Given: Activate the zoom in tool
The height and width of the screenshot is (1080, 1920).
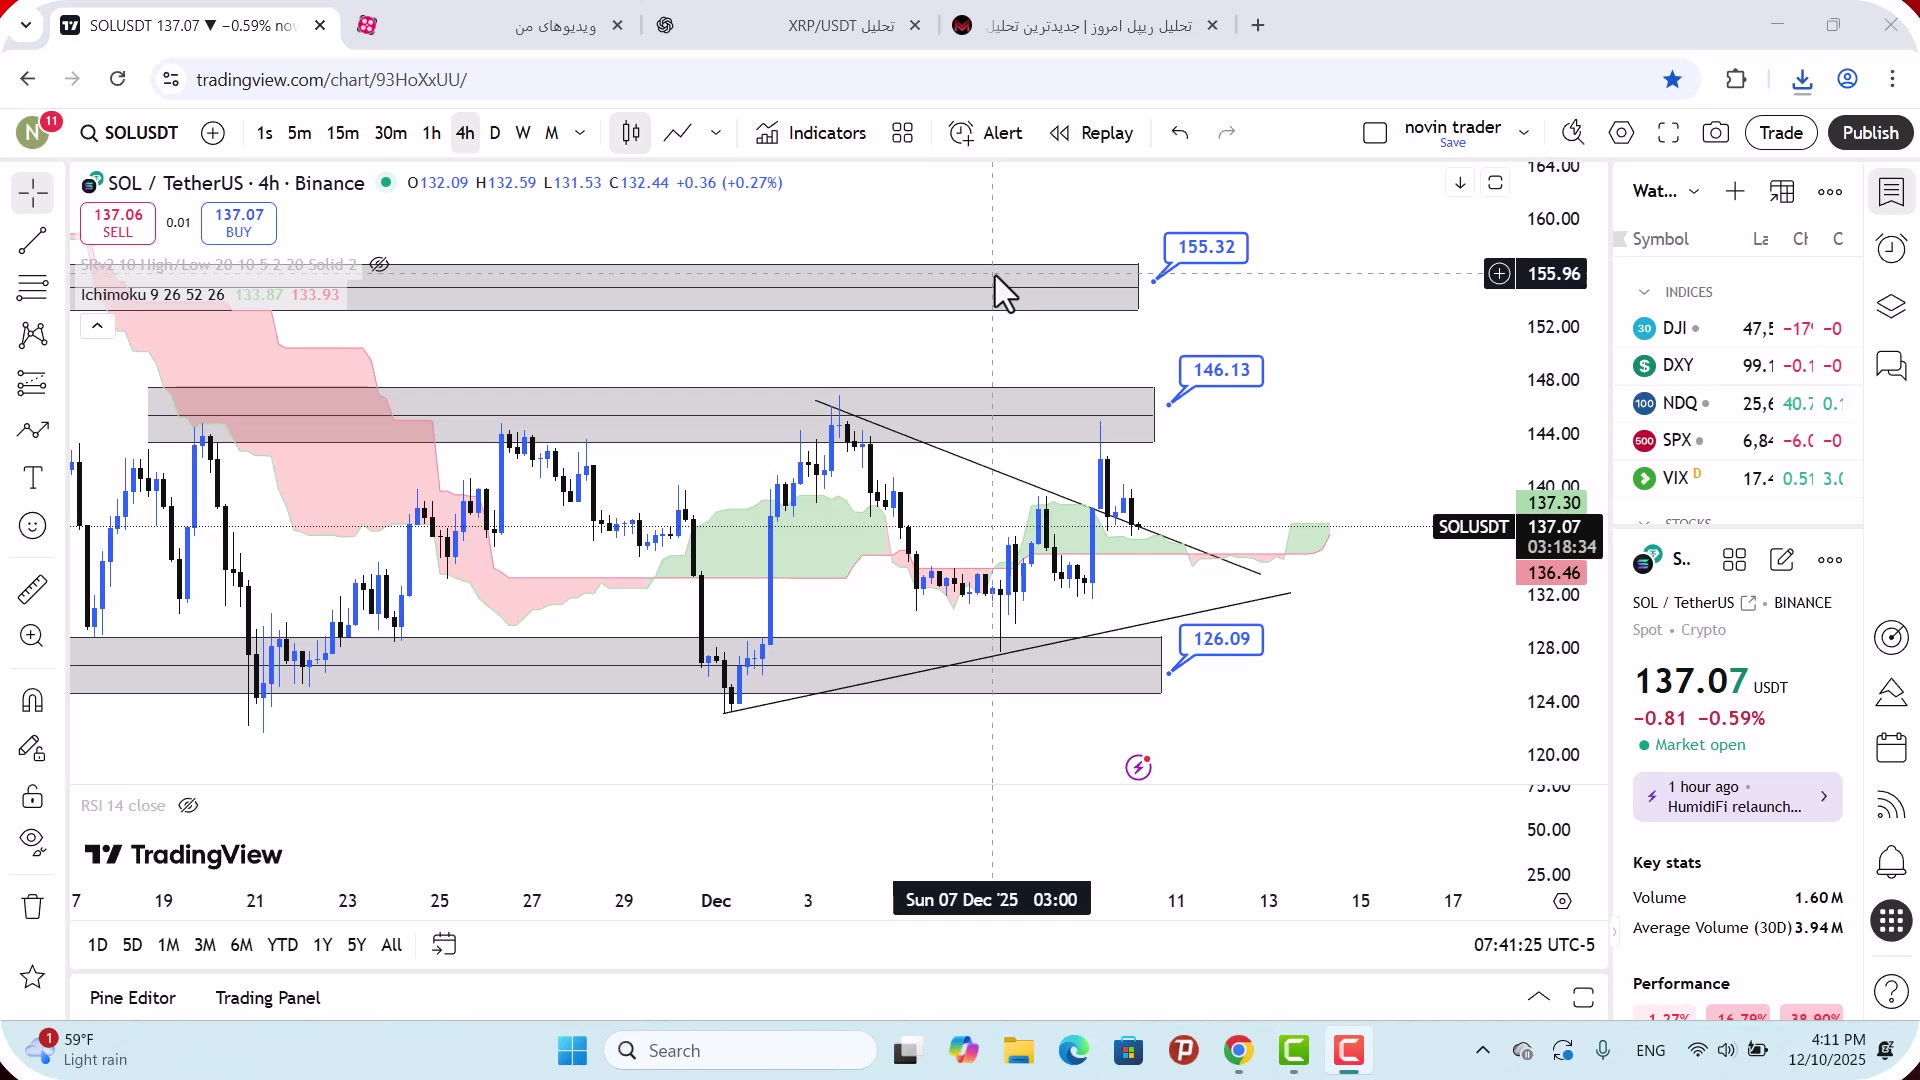Looking at the screenshot, I should point(33,636).
